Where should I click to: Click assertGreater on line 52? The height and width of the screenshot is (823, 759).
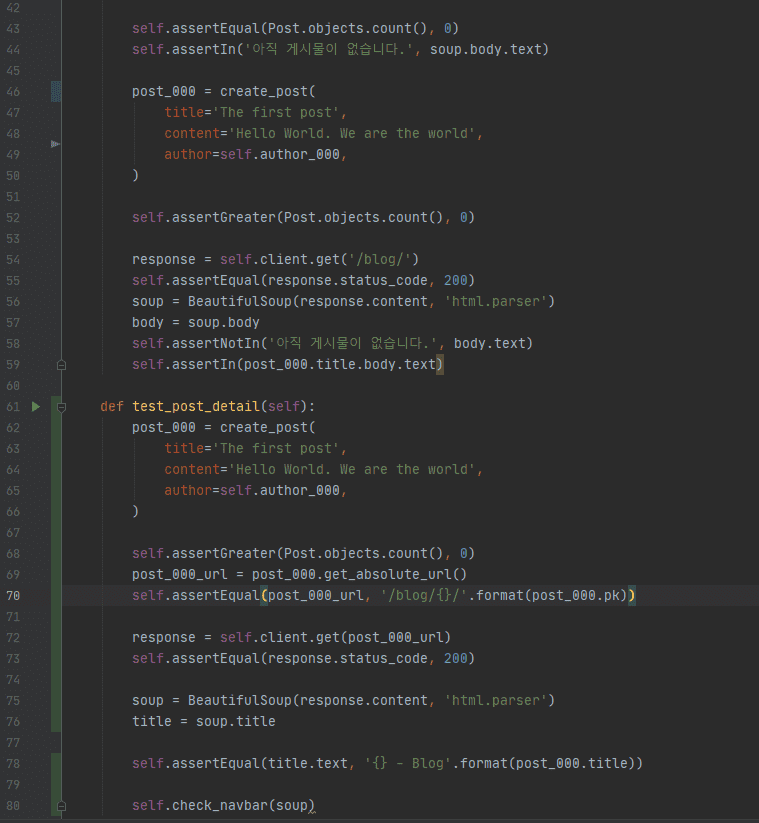[224, 217]
